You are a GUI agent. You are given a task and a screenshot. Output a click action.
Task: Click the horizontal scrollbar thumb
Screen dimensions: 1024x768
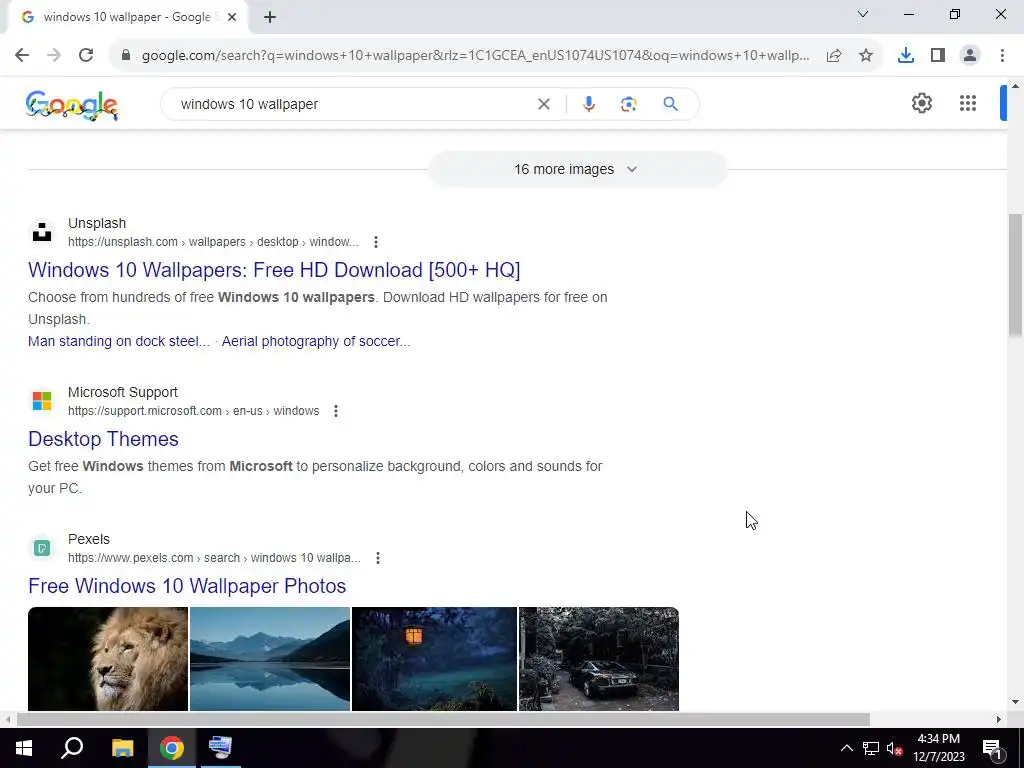point(443,720)
